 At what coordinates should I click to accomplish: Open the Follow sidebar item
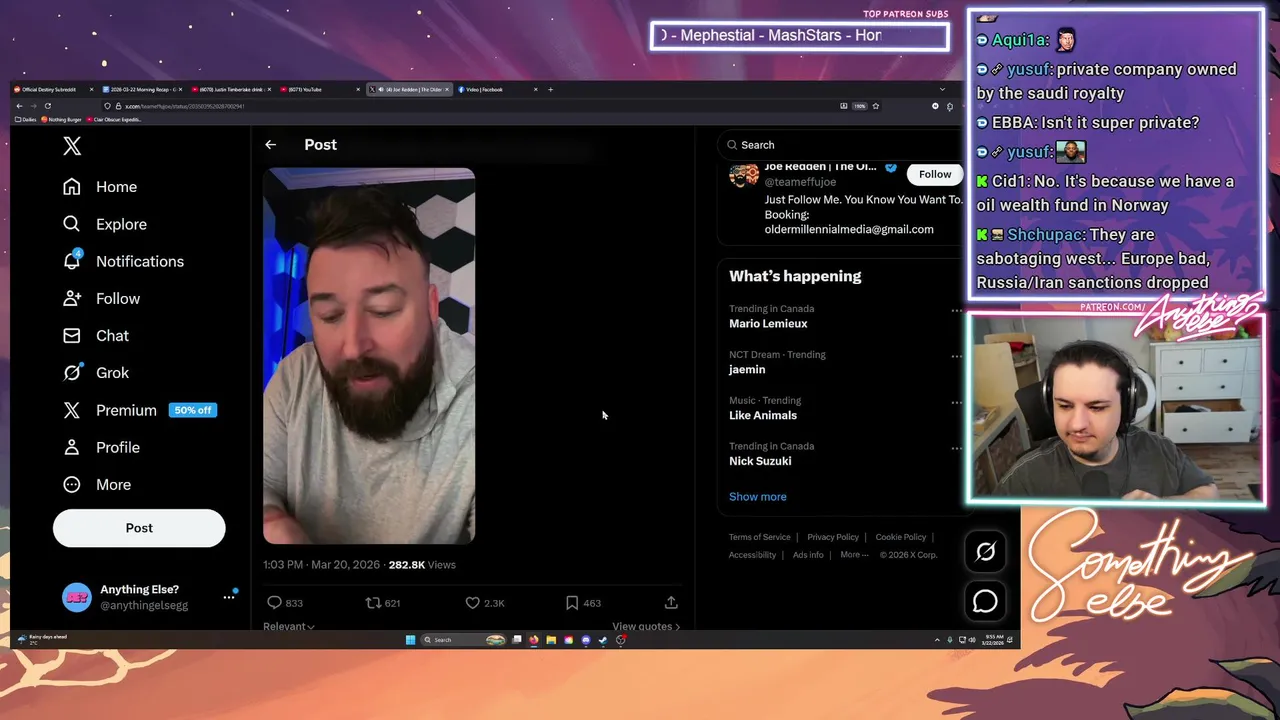(101, 298)
